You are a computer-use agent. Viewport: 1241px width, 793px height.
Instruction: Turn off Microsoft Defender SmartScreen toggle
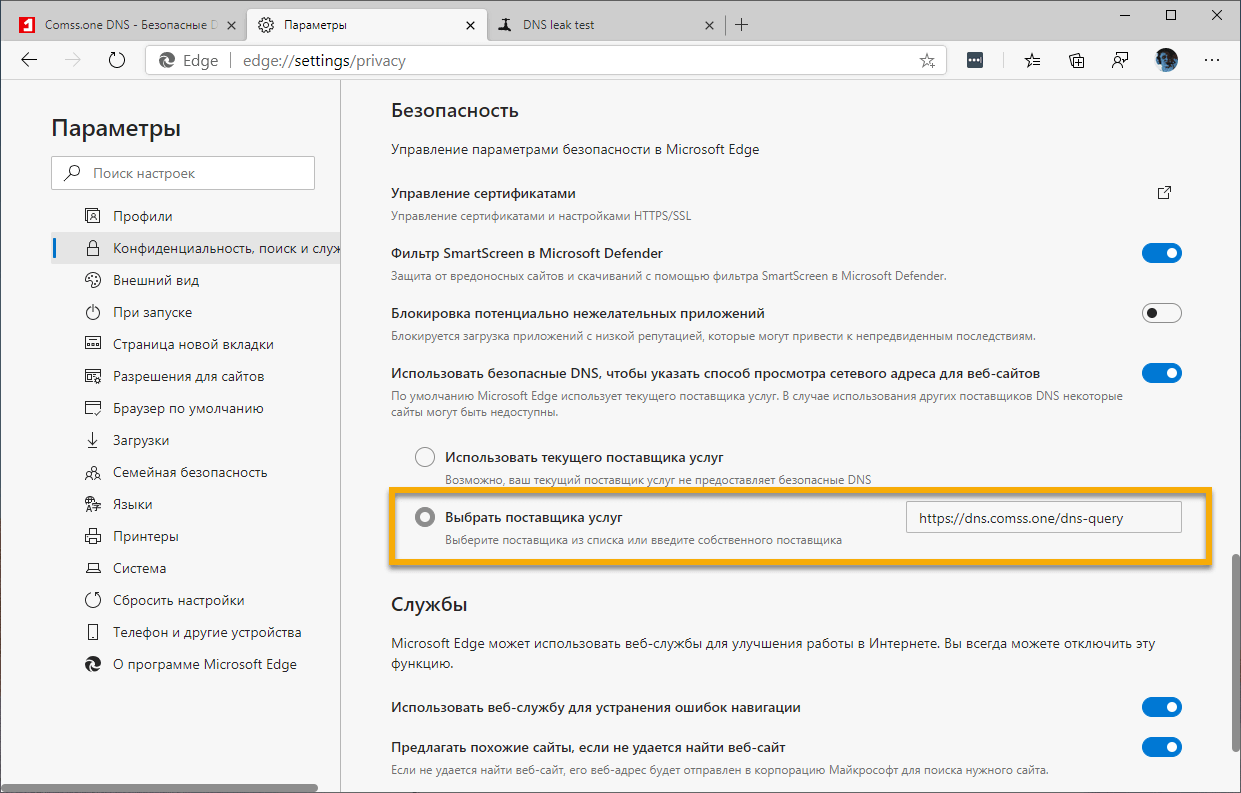click(x=1161, y=253)
